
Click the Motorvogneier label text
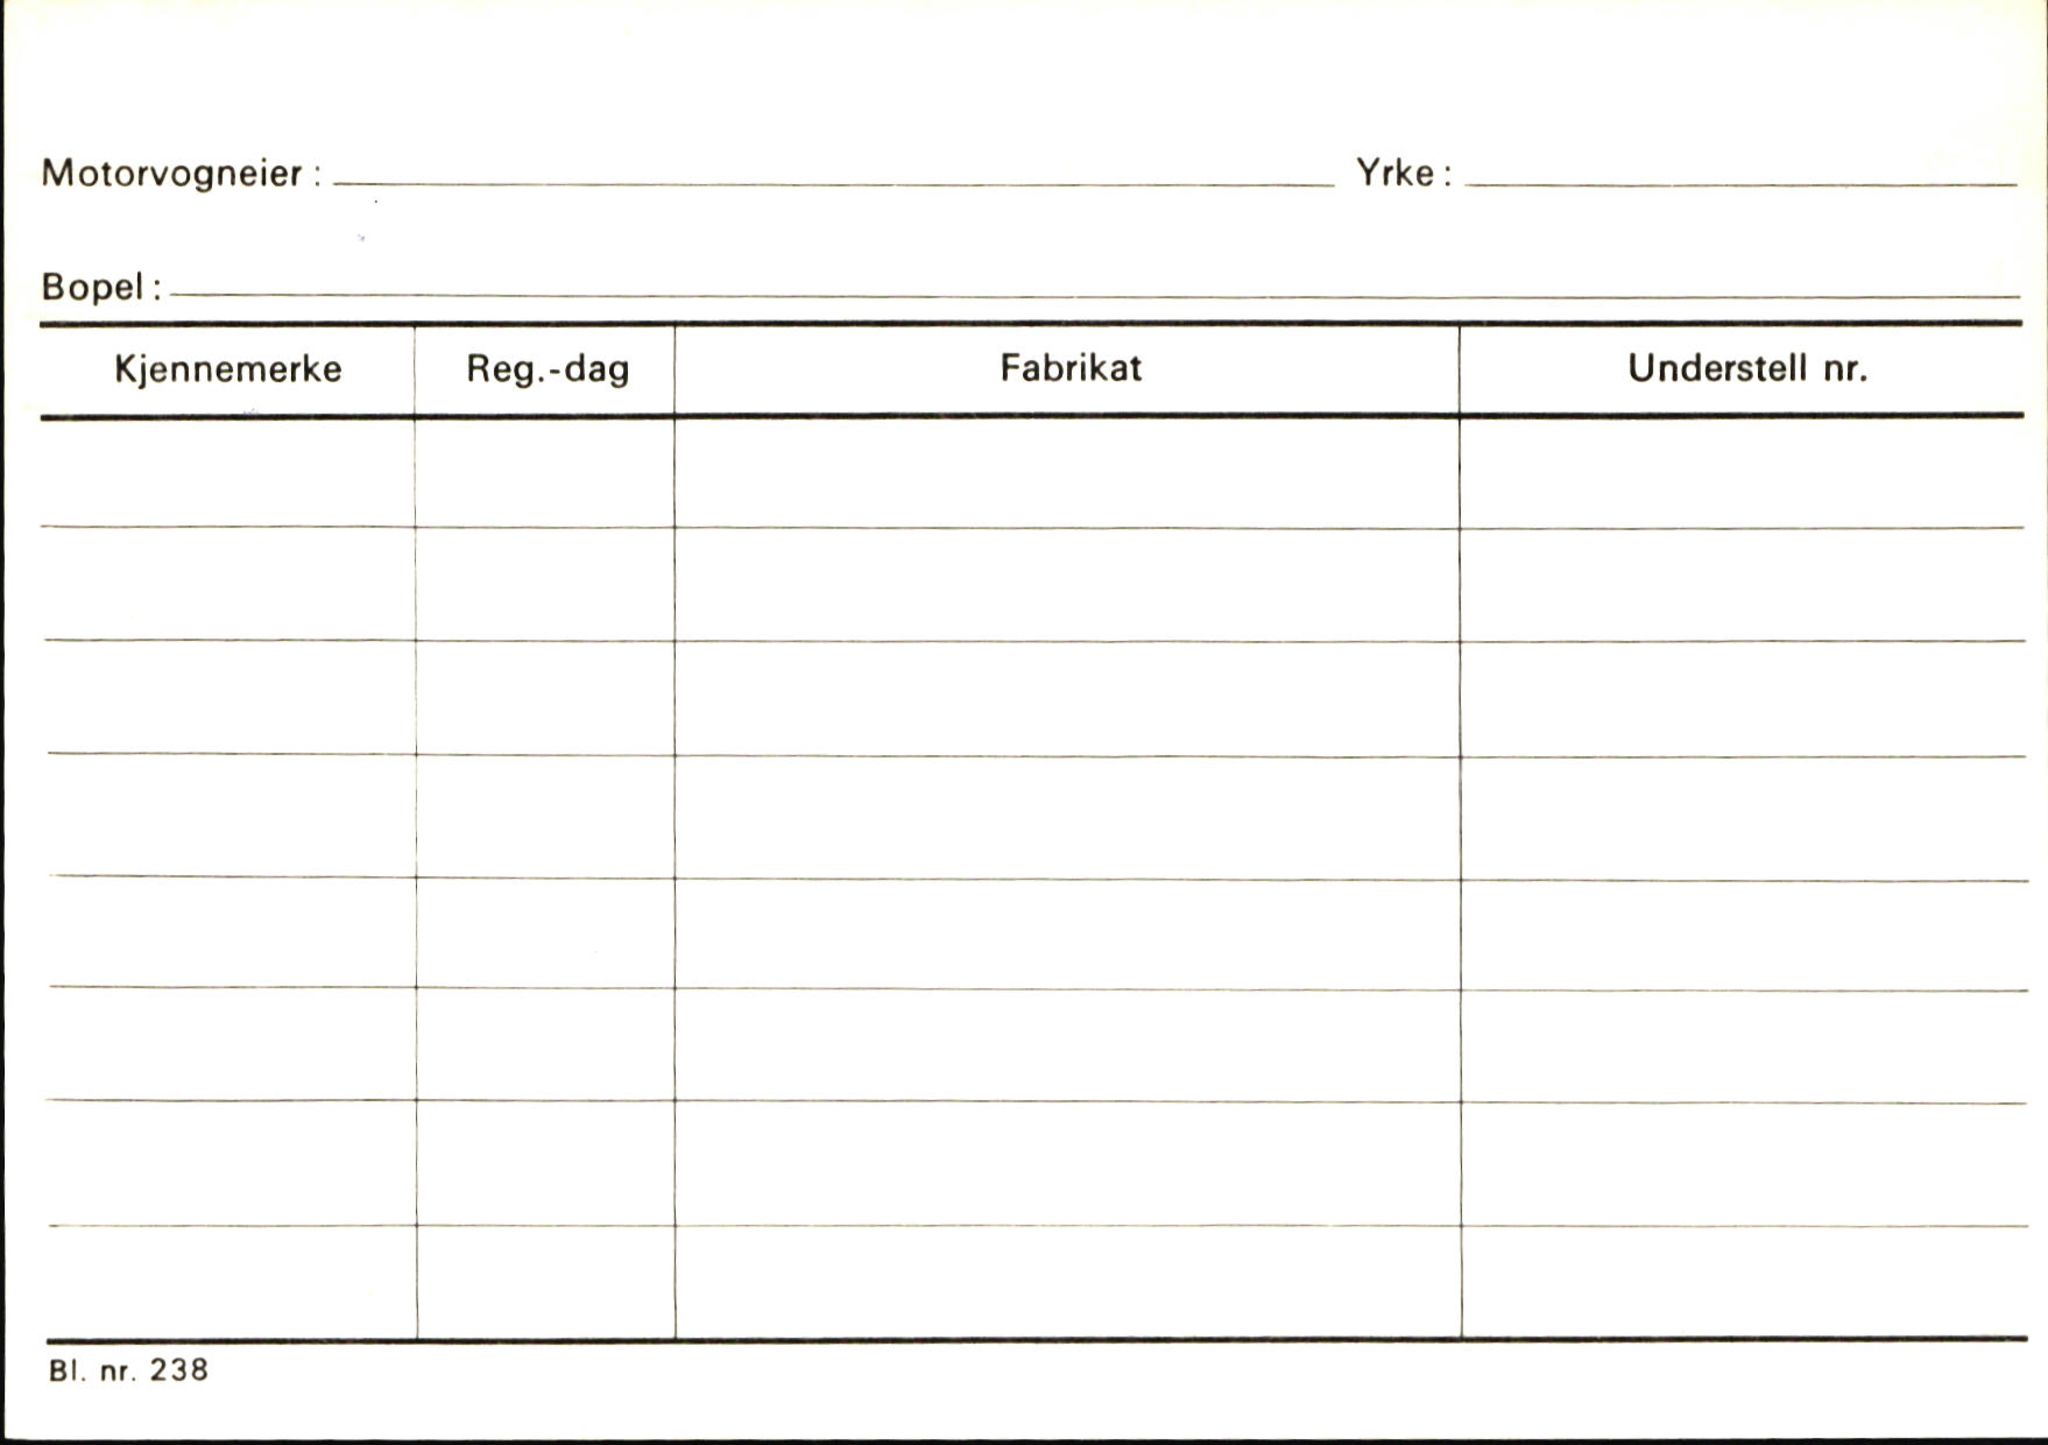coord(172,174)
